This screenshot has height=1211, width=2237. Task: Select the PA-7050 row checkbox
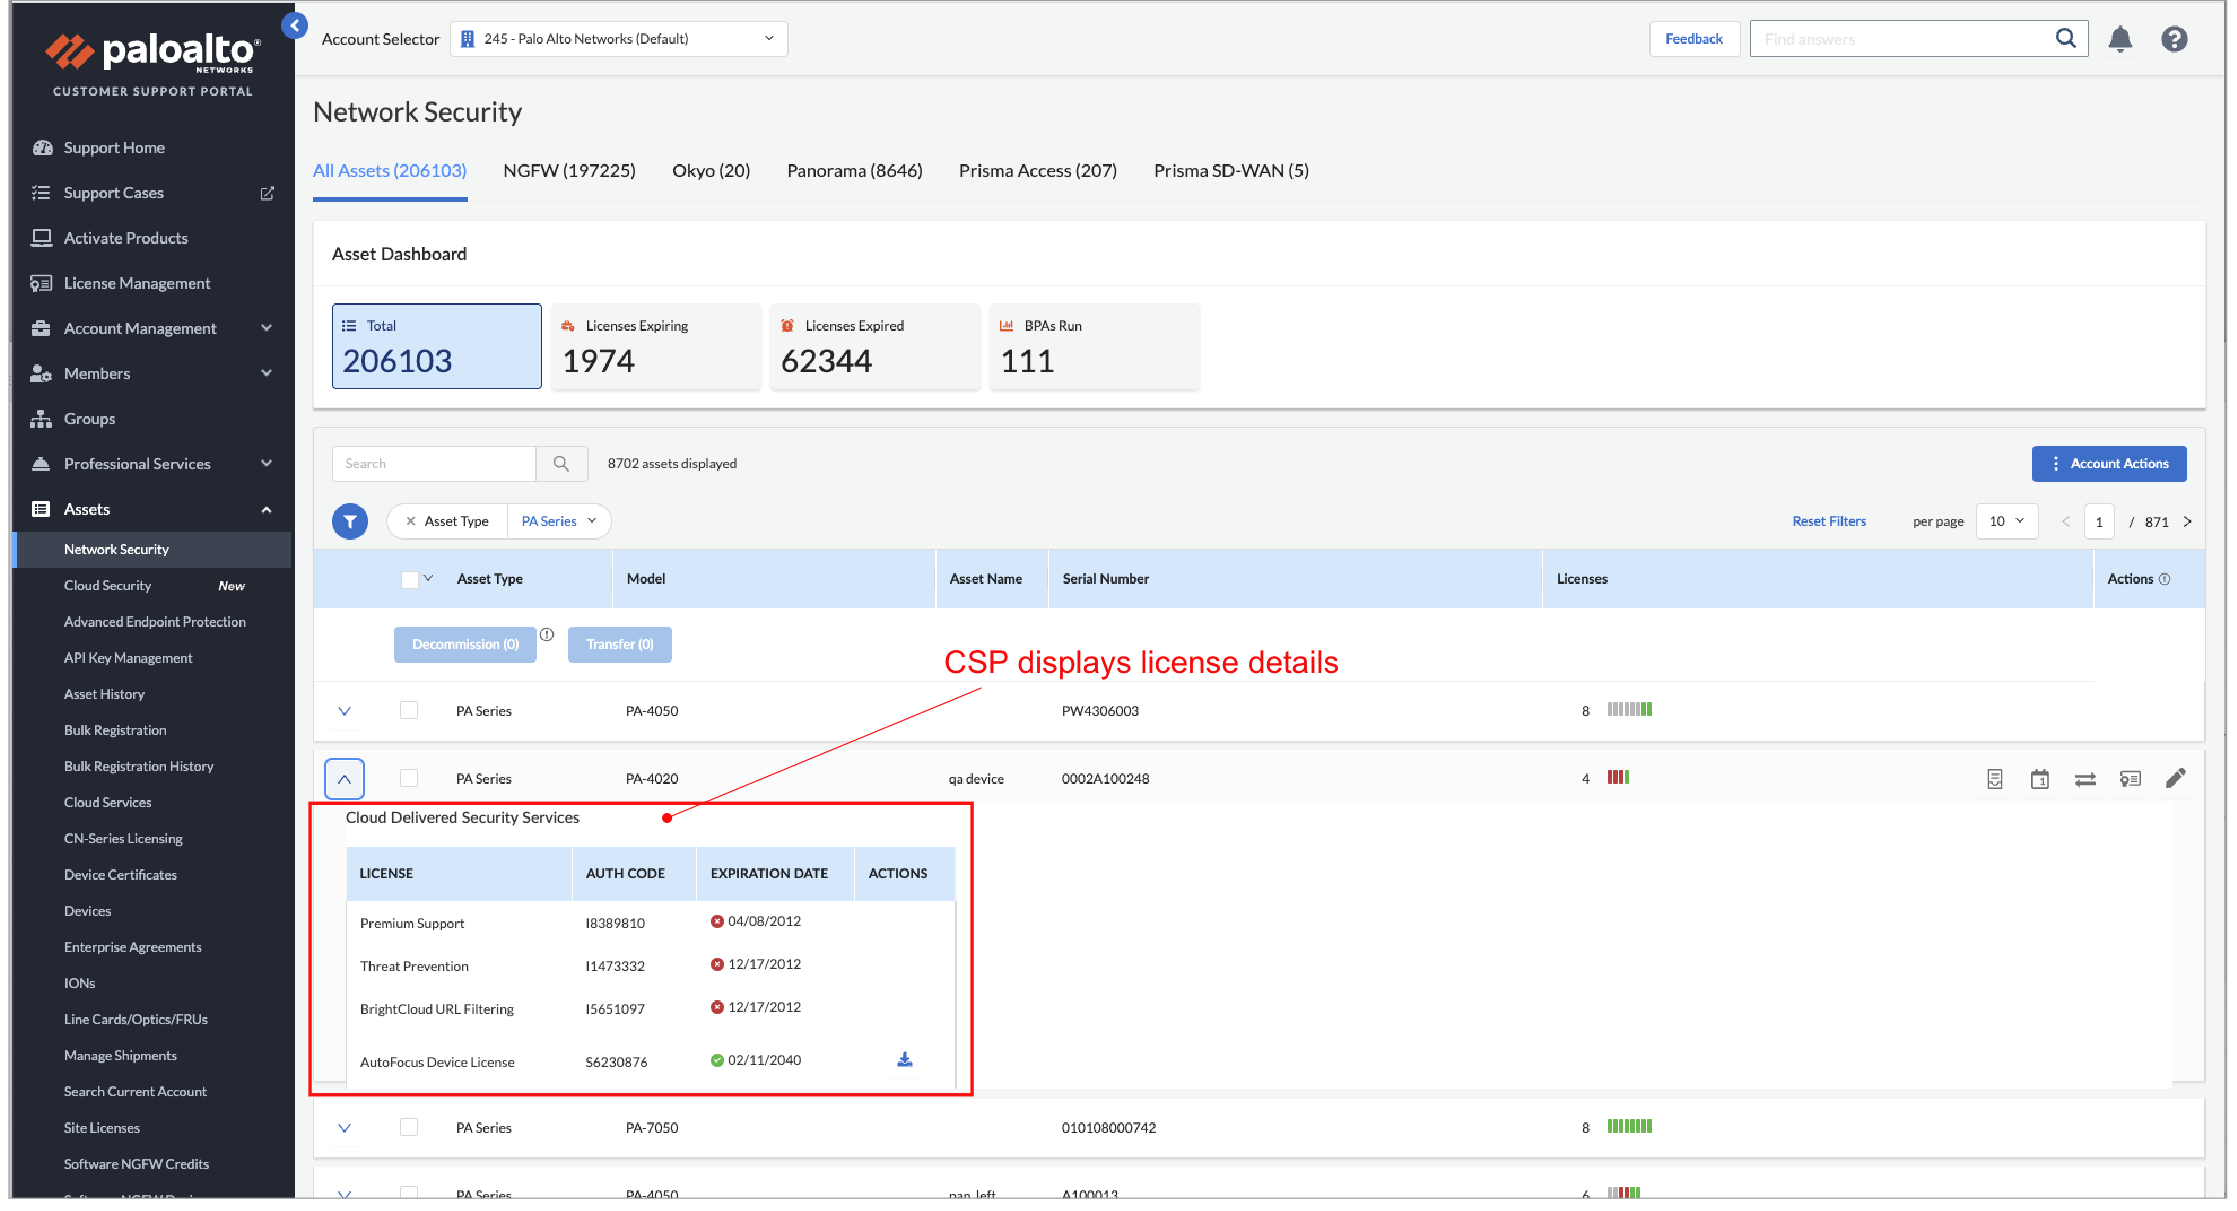point(409,1127)
